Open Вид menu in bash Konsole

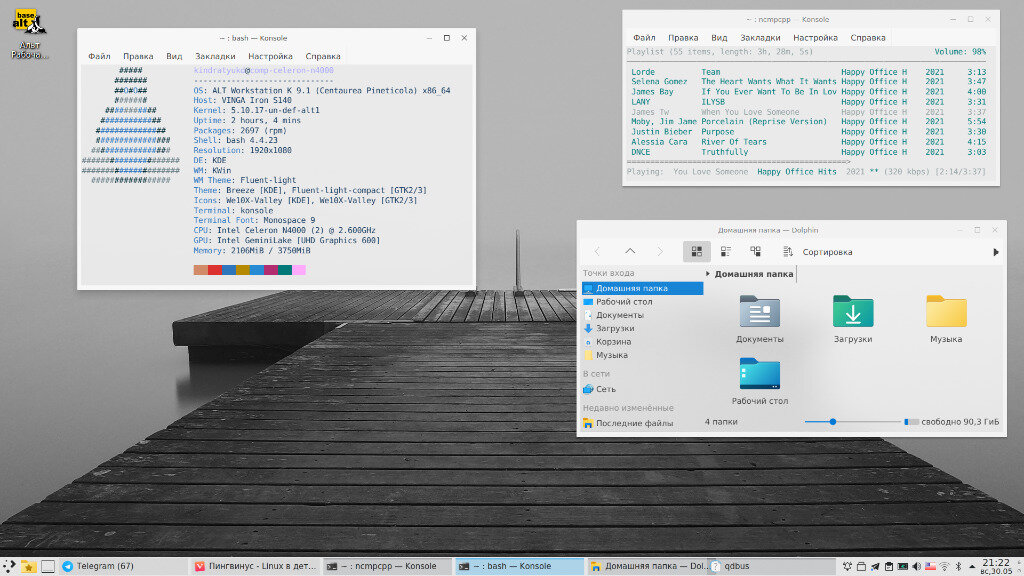coord(174,56)
